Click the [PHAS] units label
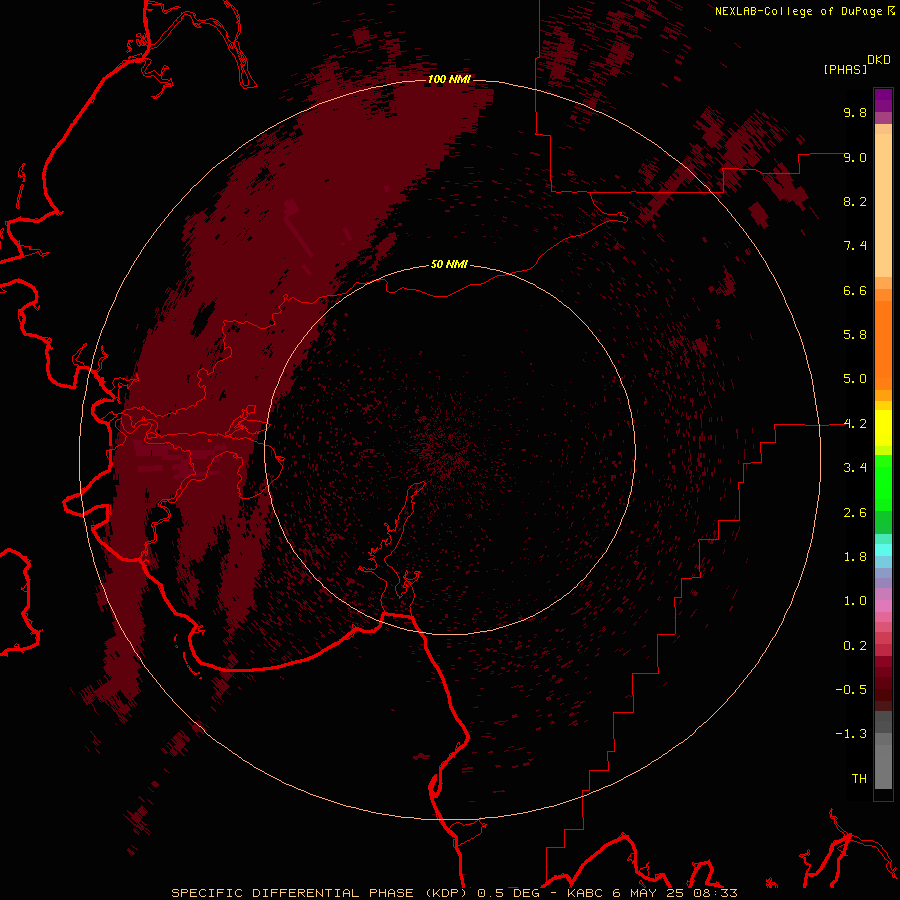 845,69
